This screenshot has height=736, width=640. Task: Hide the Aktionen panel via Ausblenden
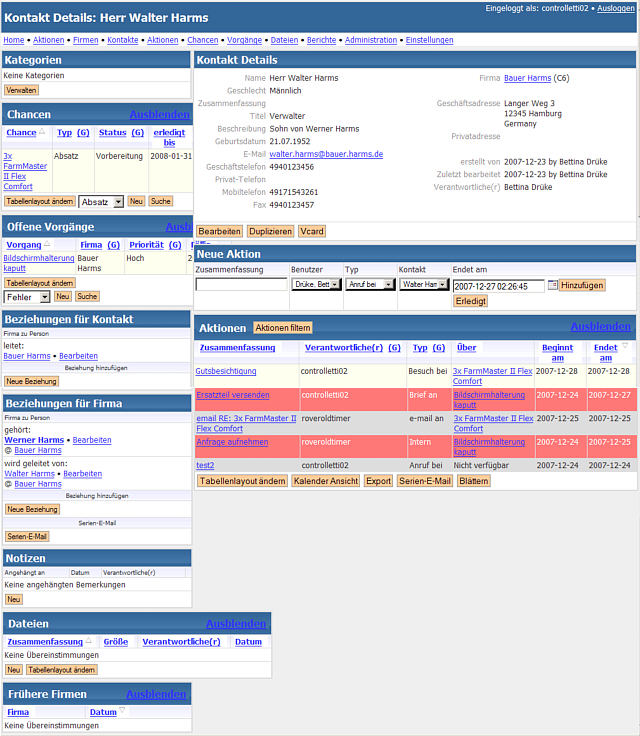pos(601,326)
